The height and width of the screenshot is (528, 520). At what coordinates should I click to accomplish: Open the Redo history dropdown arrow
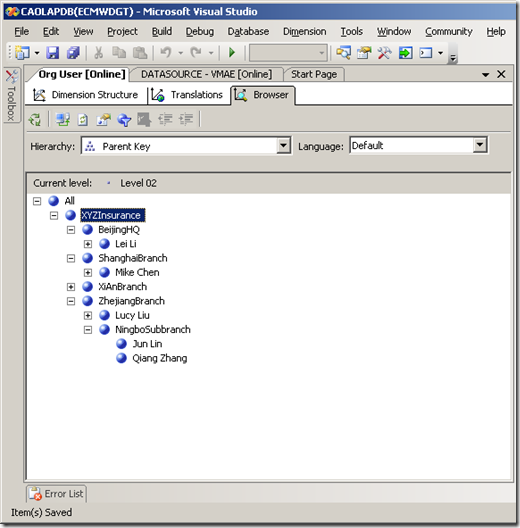(211, 53)
